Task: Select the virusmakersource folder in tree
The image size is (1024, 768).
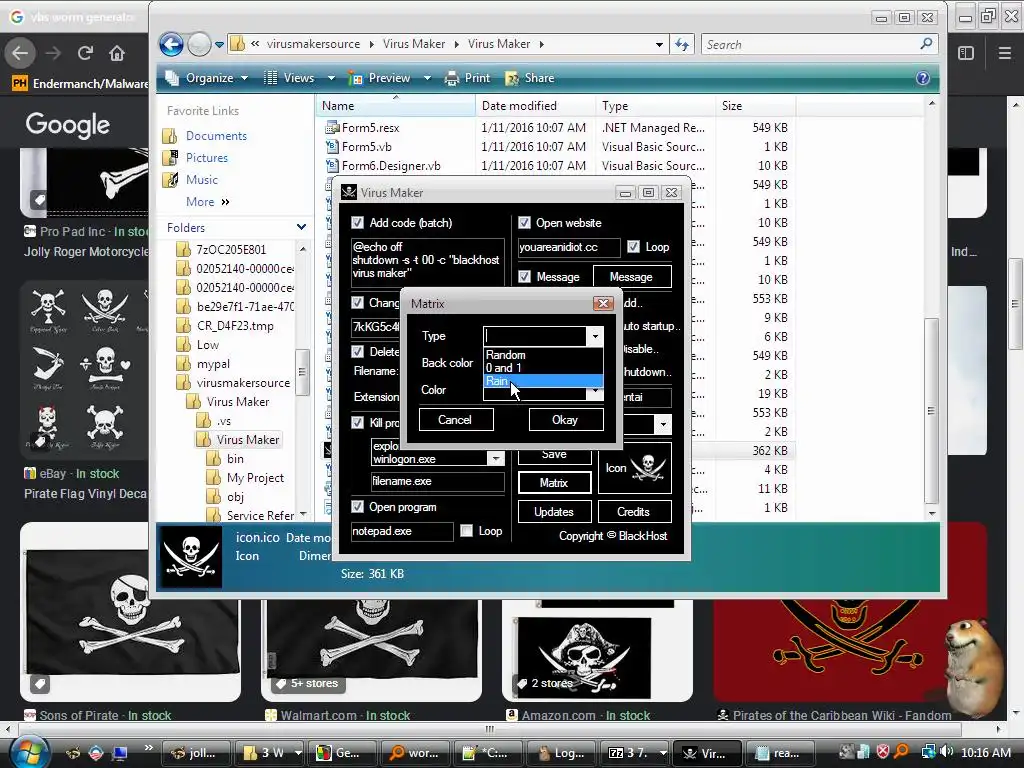Action: [243, 383]
